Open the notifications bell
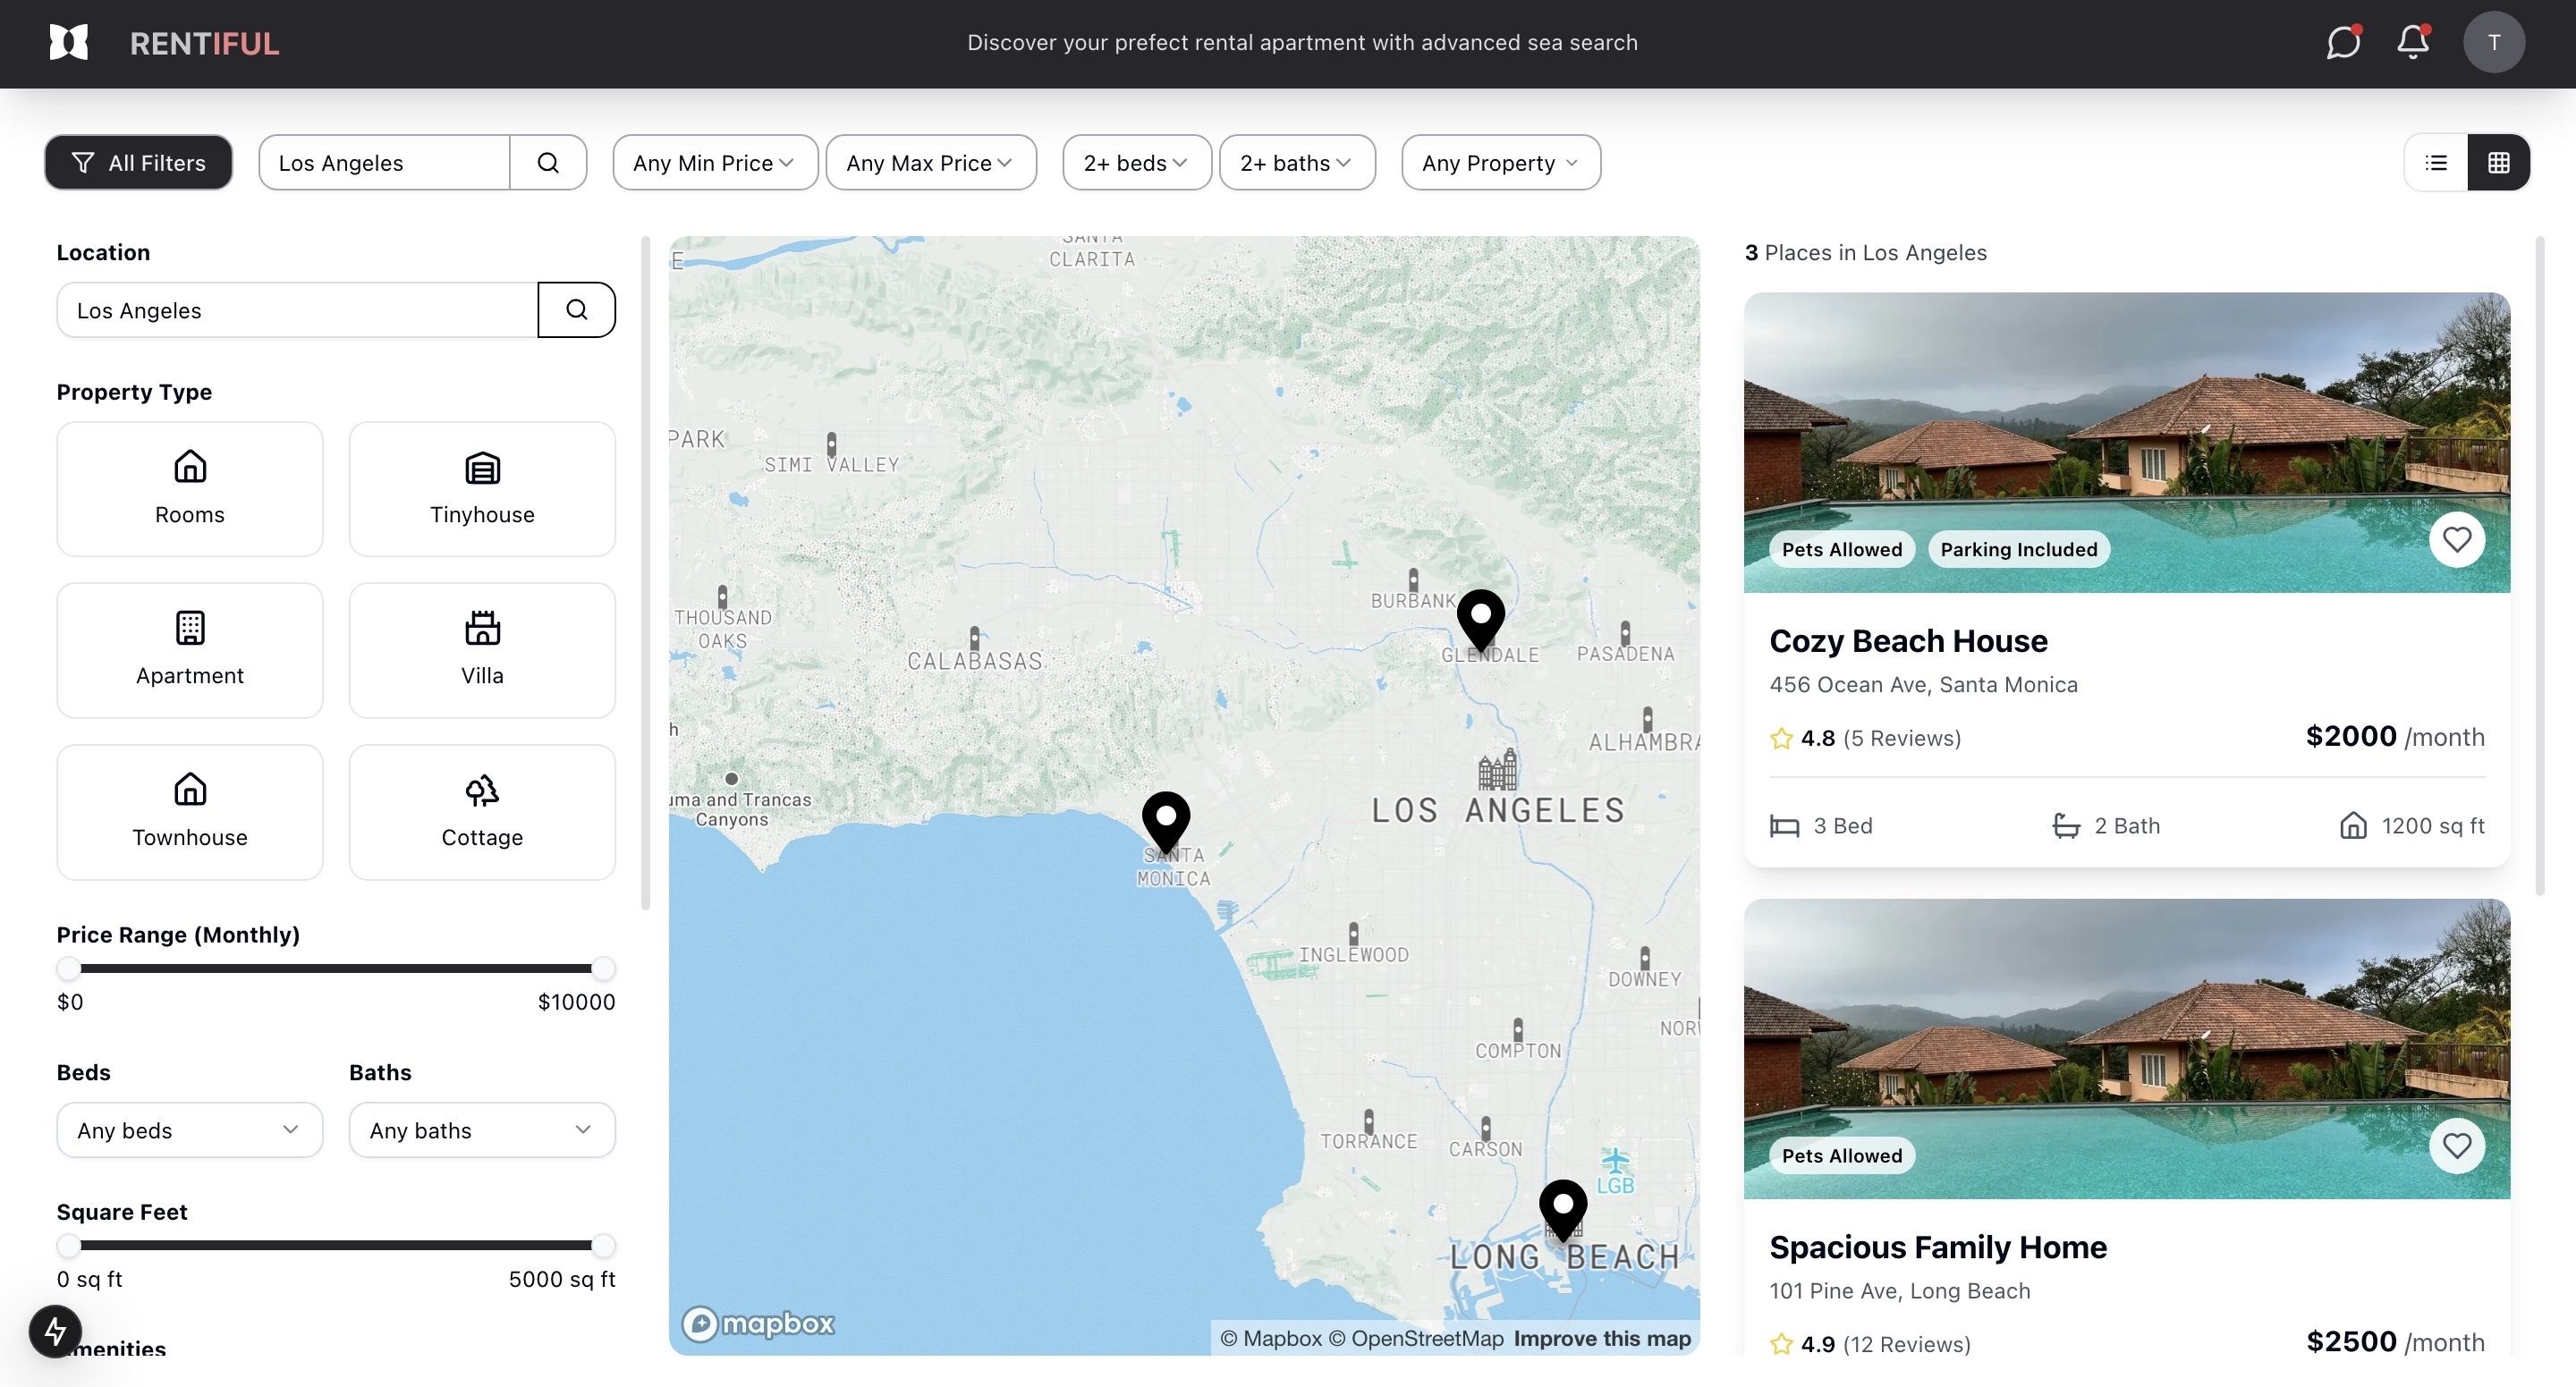Image resolution: width=2576 pixels, height=1387 pixels. coord(2413,42)
